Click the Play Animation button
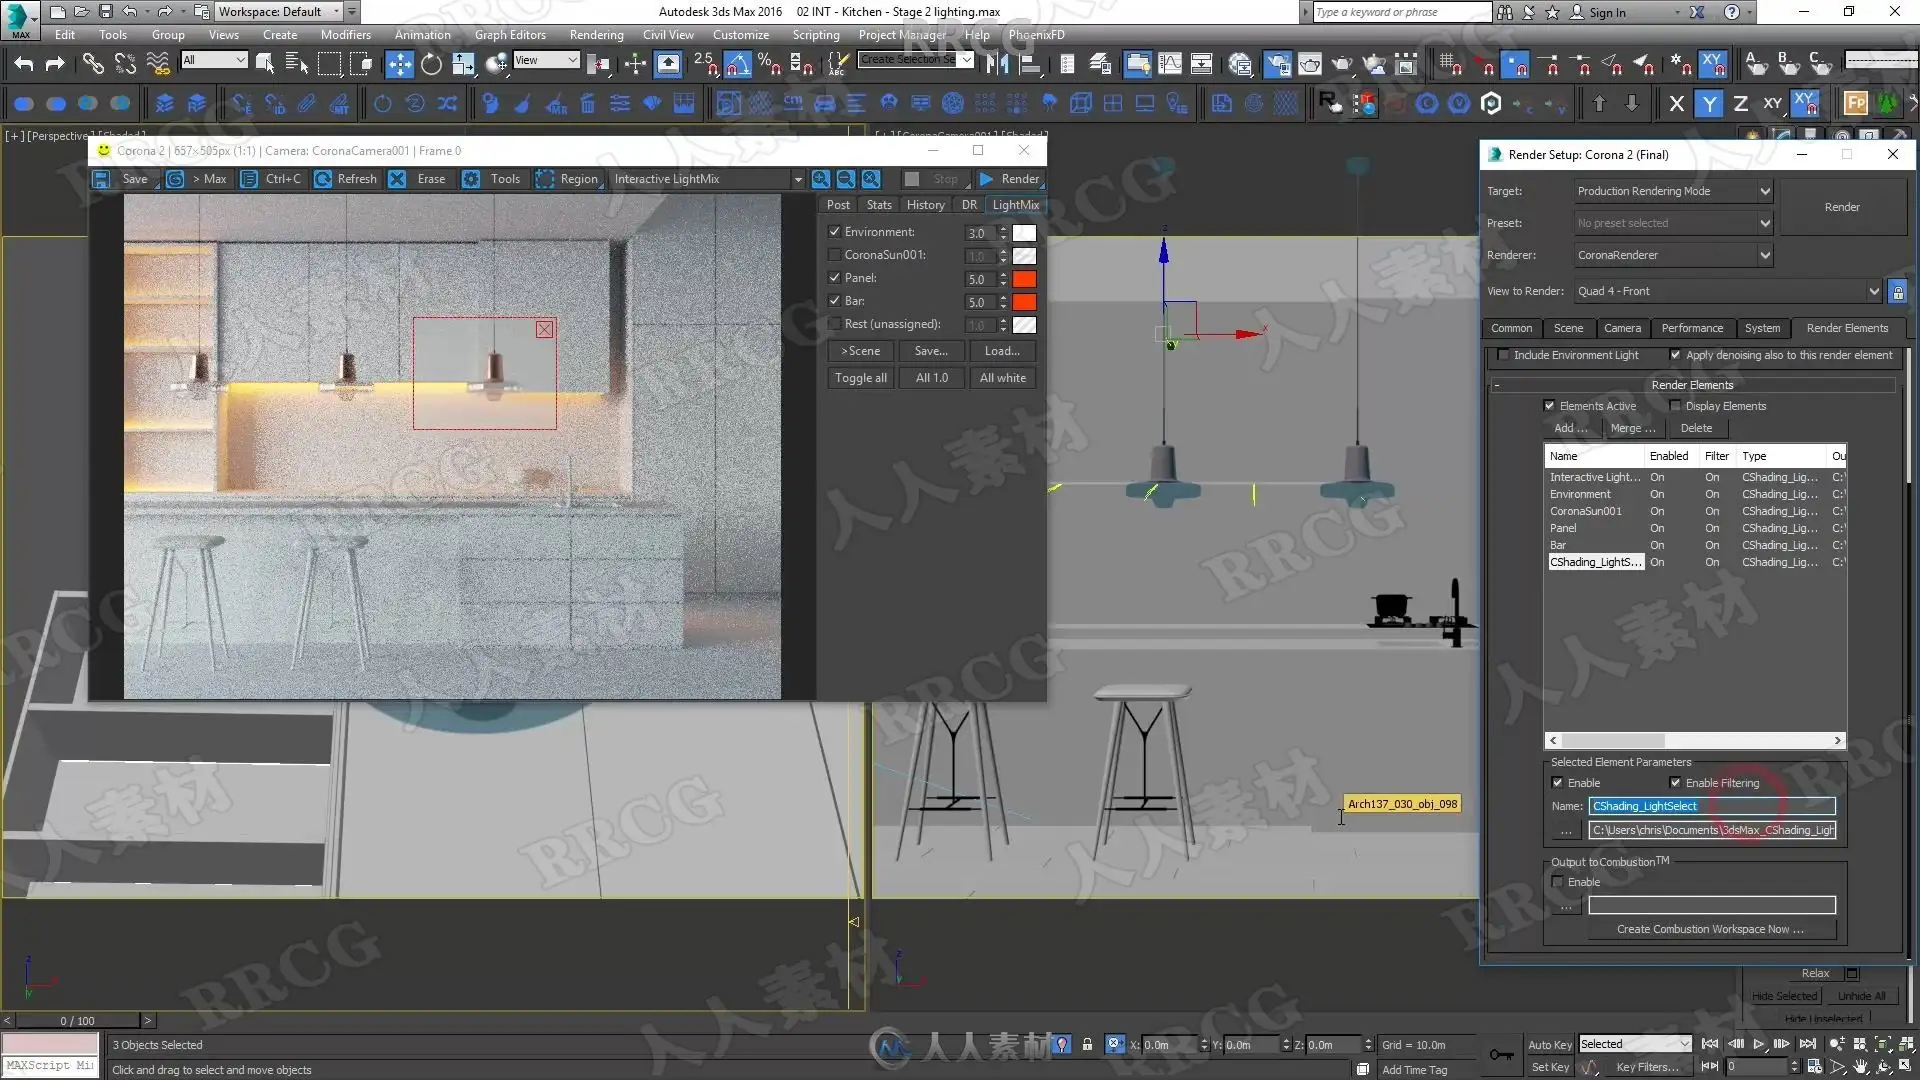 (x=1758, y=1045)
